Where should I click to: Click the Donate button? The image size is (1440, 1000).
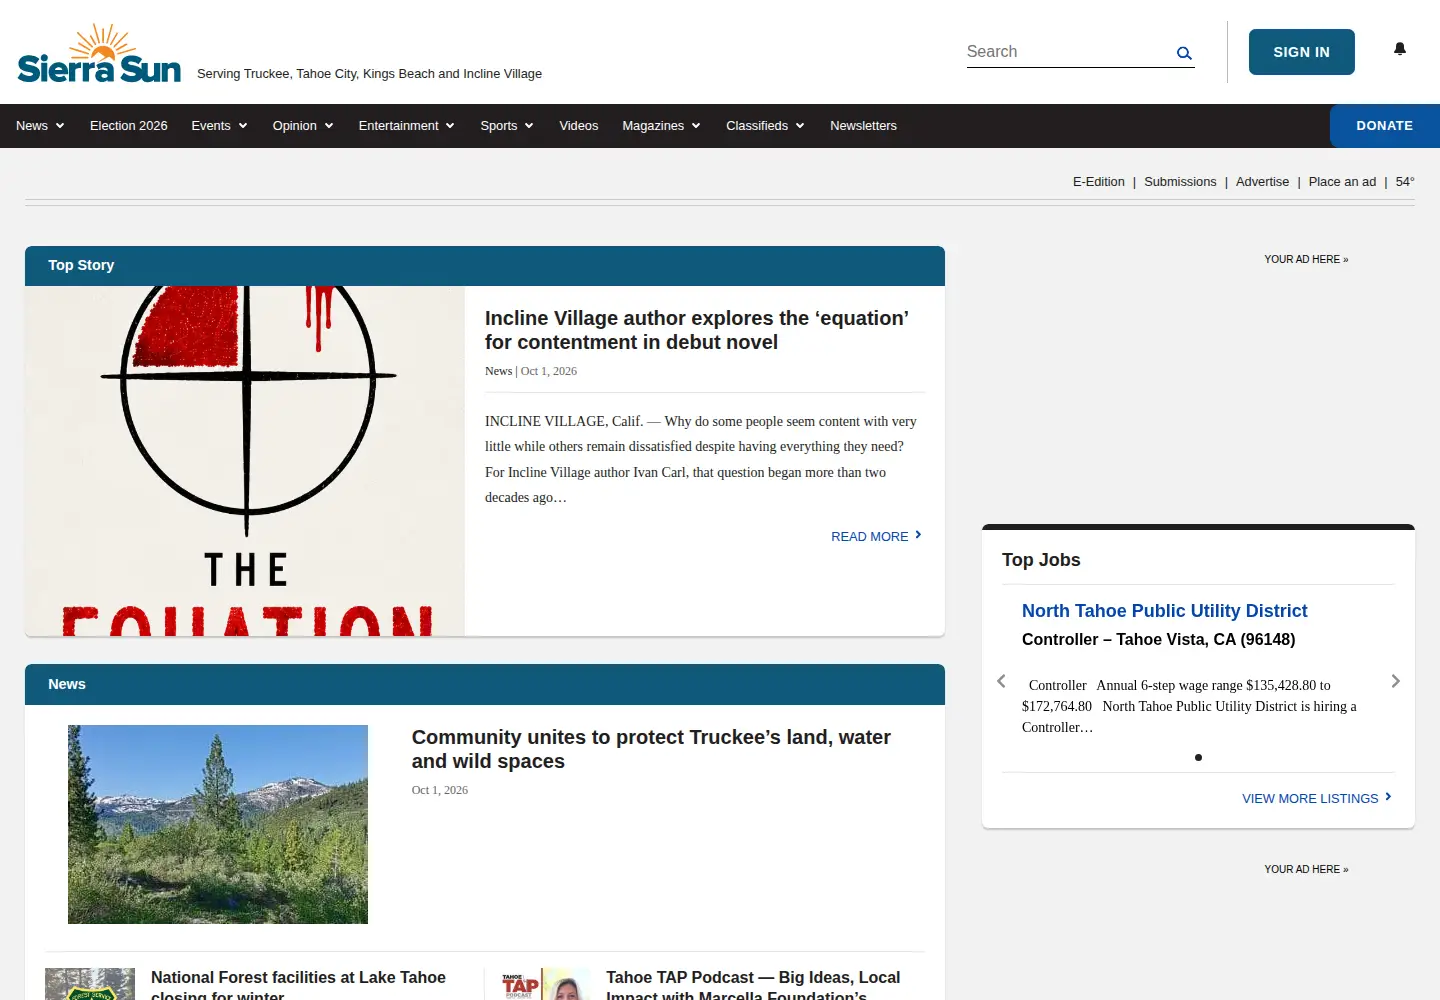tap(1385, 126)
